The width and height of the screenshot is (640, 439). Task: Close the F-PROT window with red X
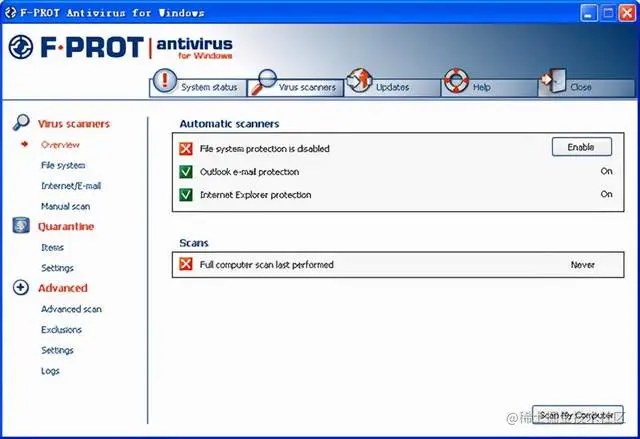click(x=627, y=13)
